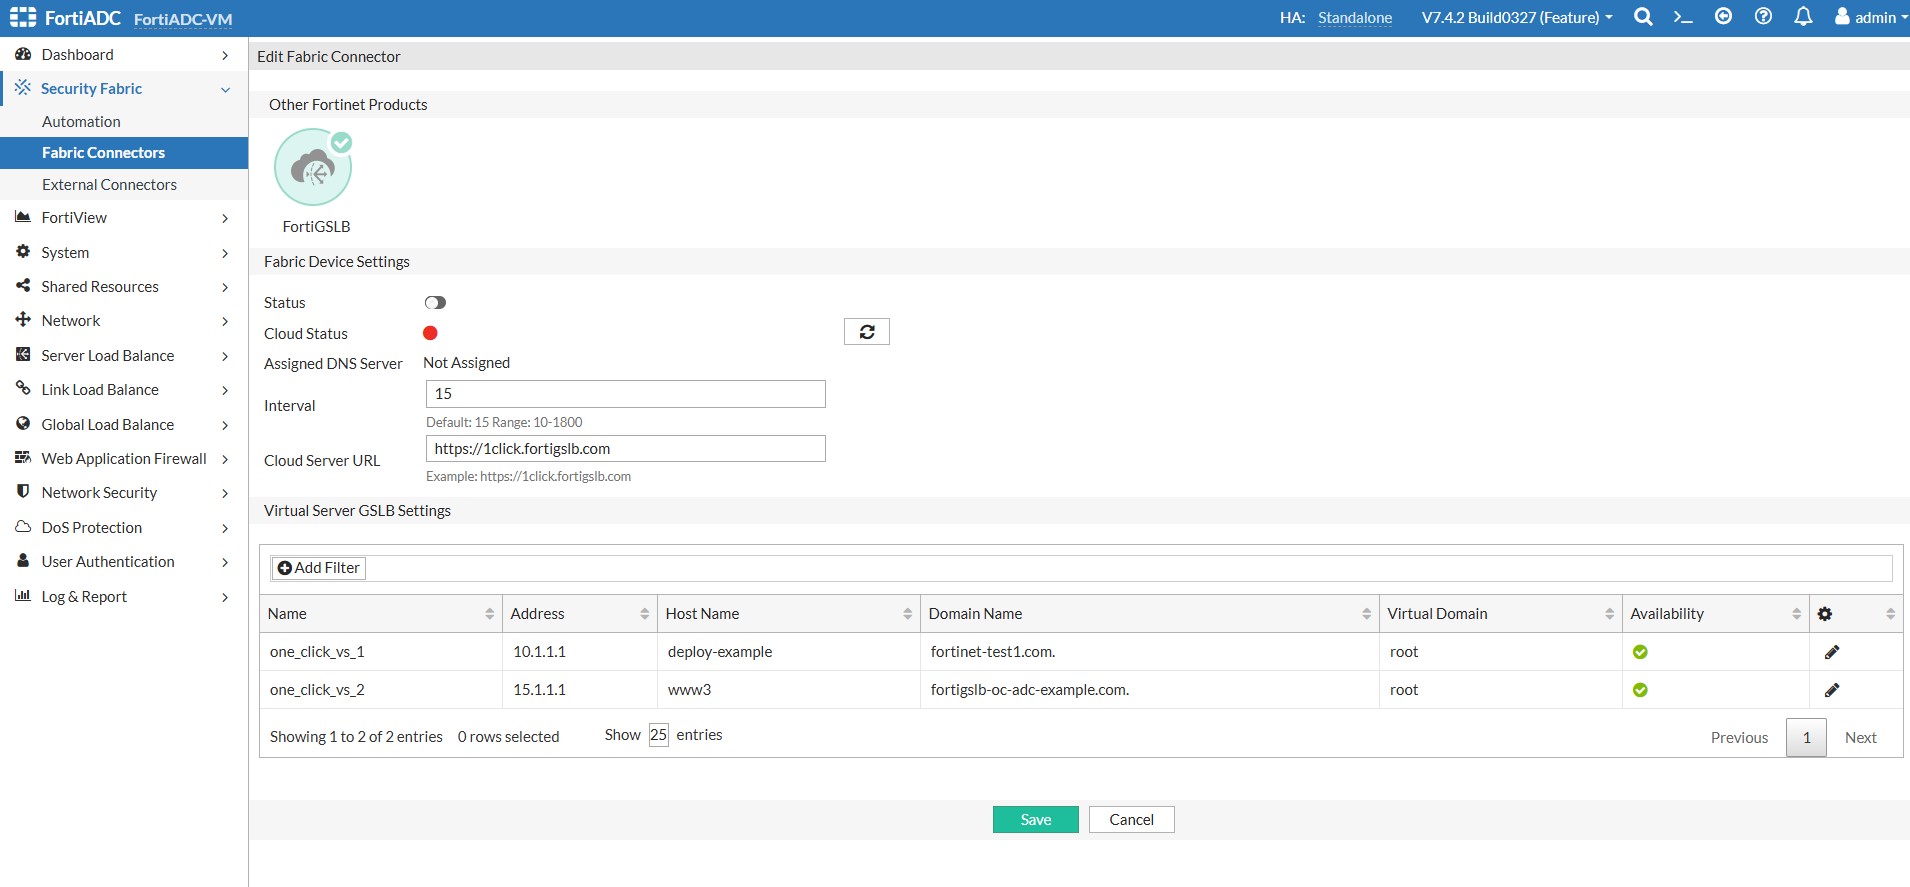Refresh the cloud status
The image size is (1910, 887).
tap(866, 332)
